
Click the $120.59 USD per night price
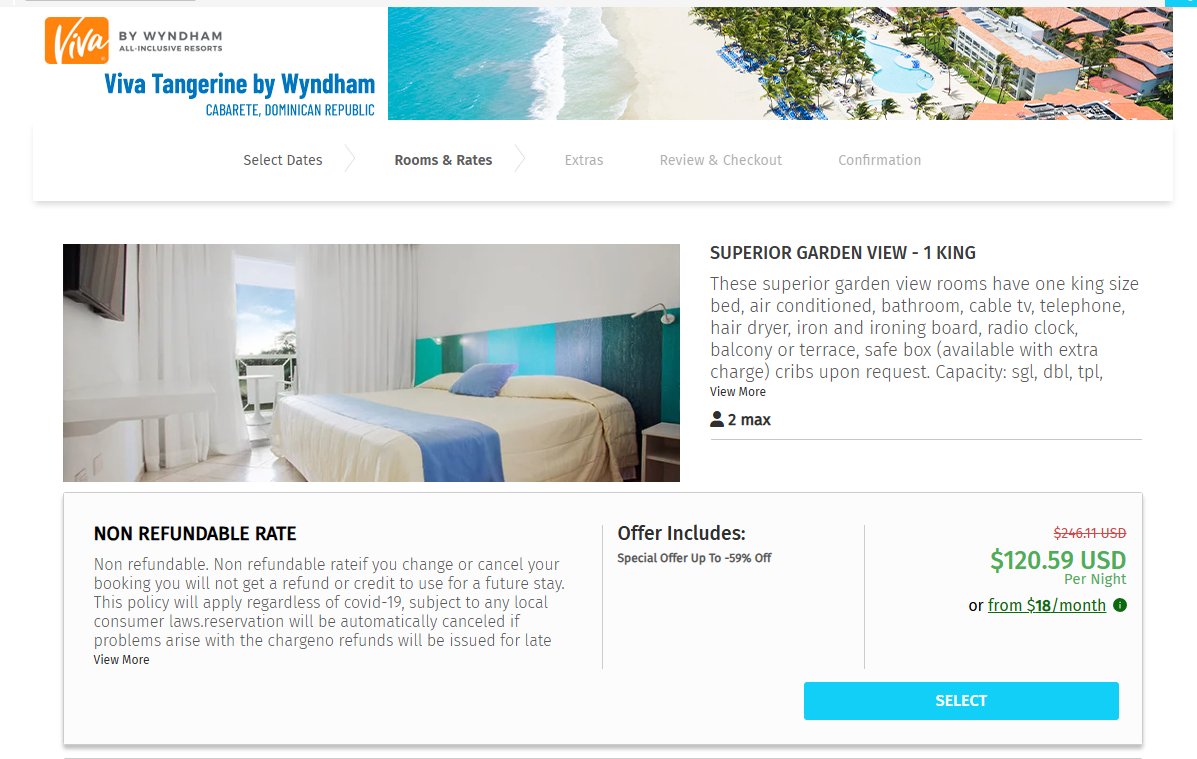tap(1058, 560)
